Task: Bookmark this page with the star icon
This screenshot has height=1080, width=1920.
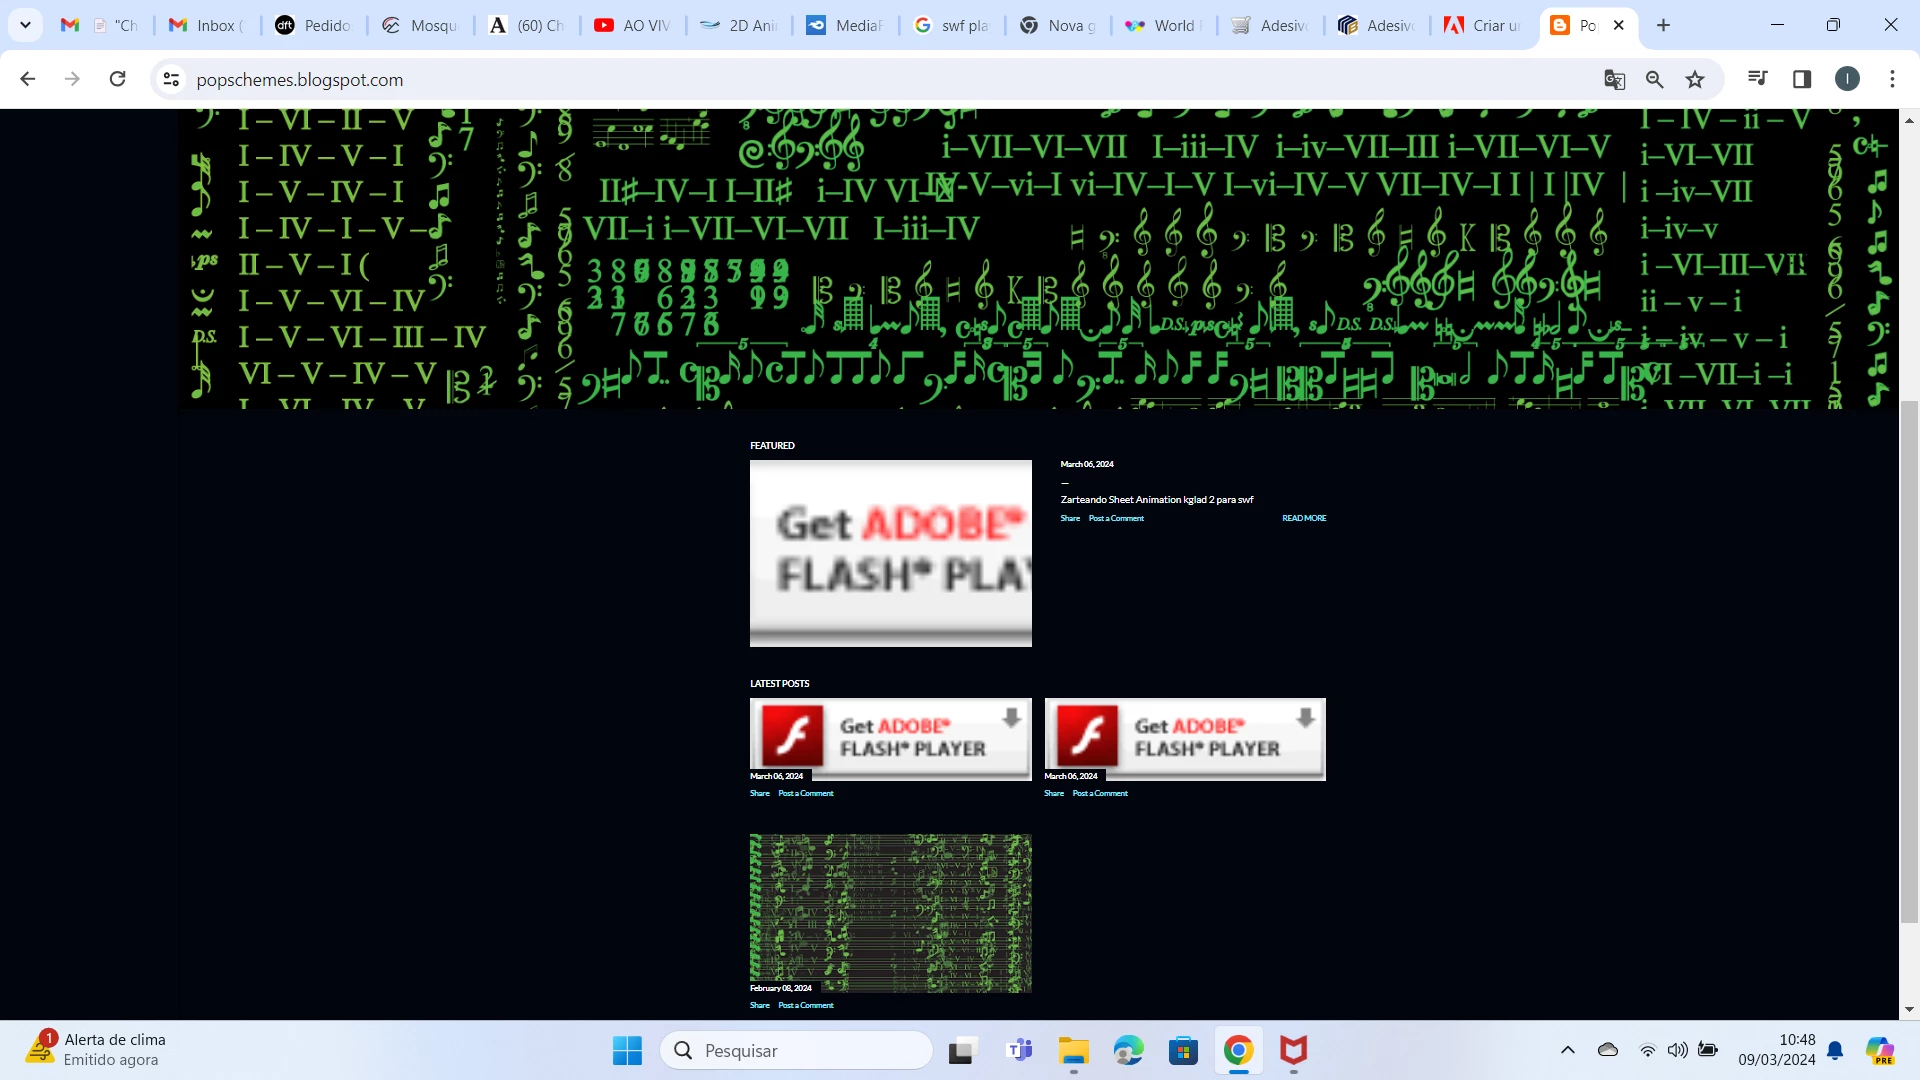Action: (x=1695, y=79)
